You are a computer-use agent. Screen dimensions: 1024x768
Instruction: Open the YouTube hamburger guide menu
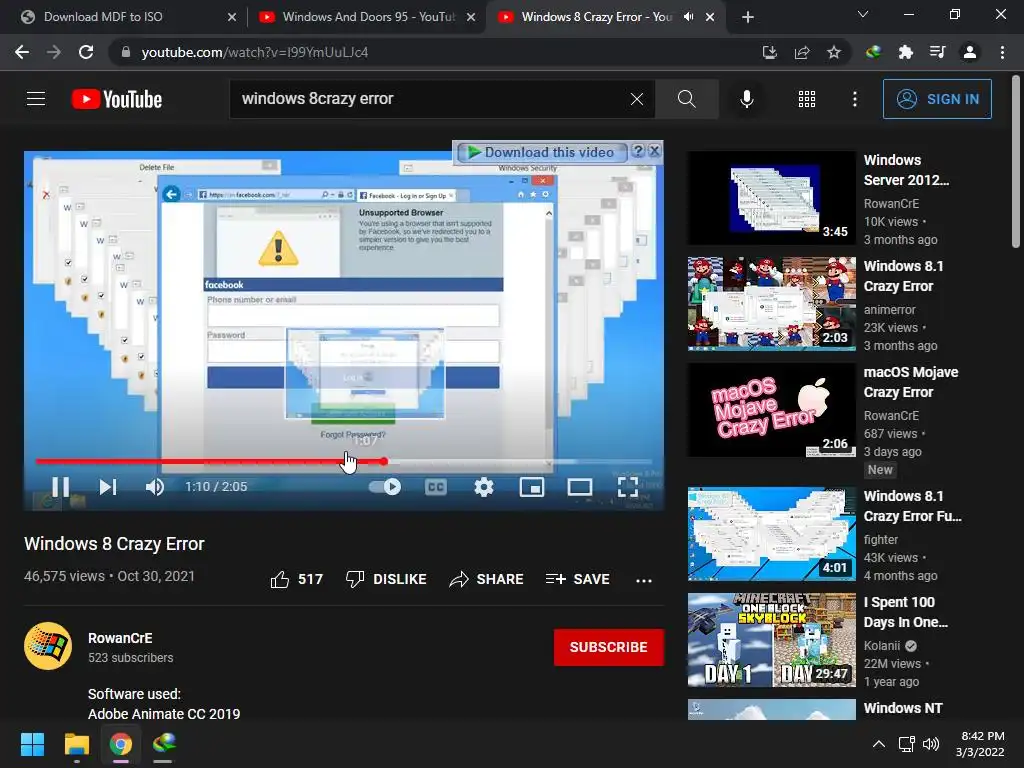coord(36,99)
